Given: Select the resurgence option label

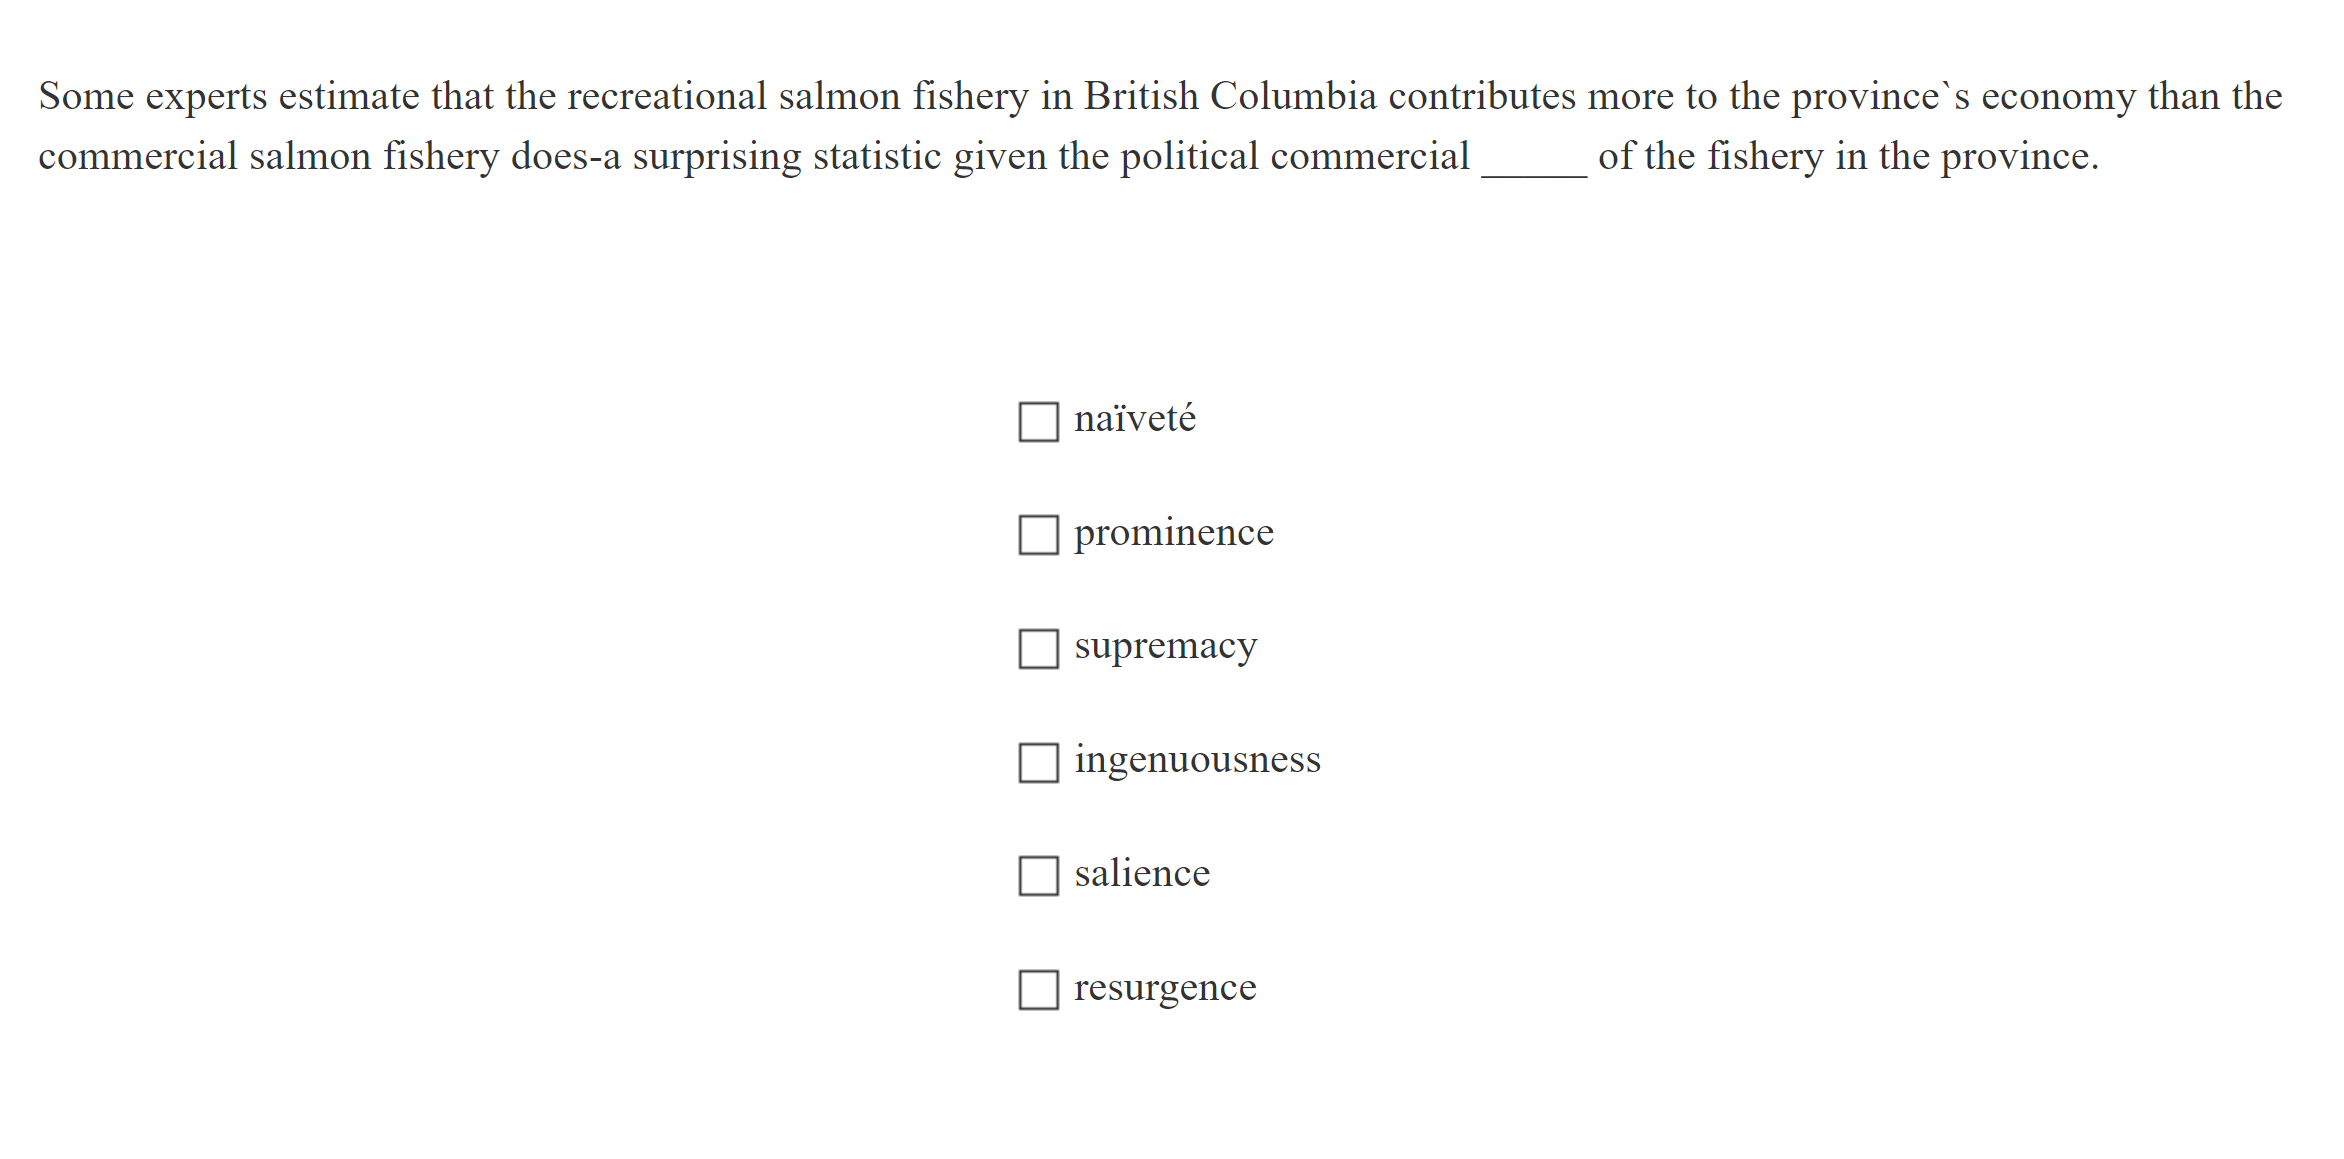Looking at the screenshot, I should pyautogui.click(x=1164, y=987).
